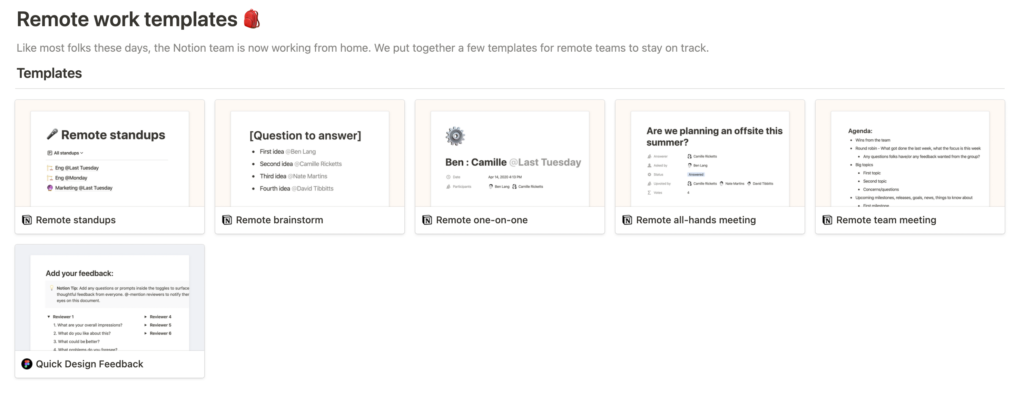Click the backpack emoji next to page title
The width and height of the screenshot is (1024, 397).
251,19
